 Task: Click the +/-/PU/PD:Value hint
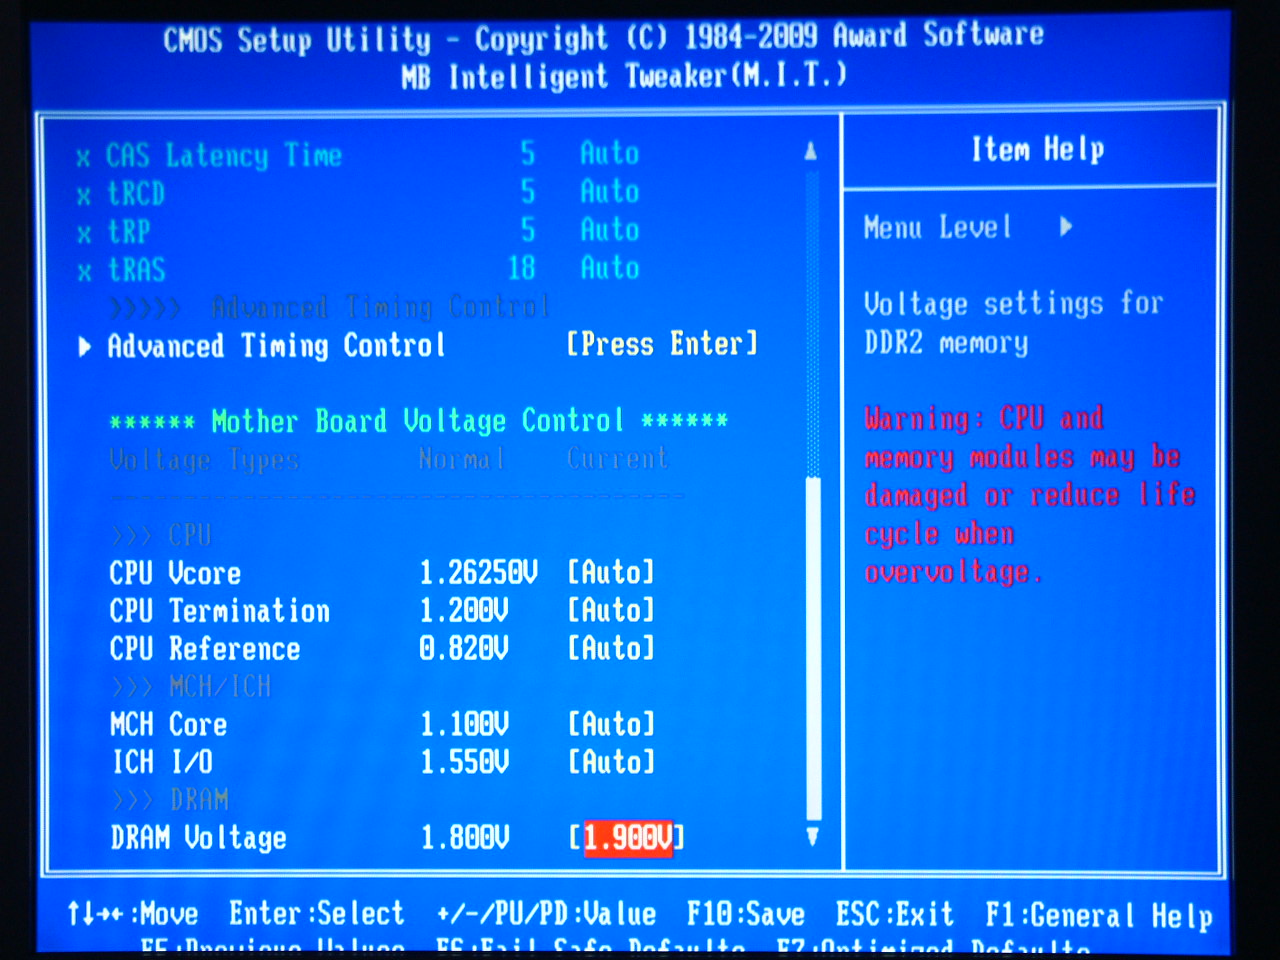click(547, 914)
